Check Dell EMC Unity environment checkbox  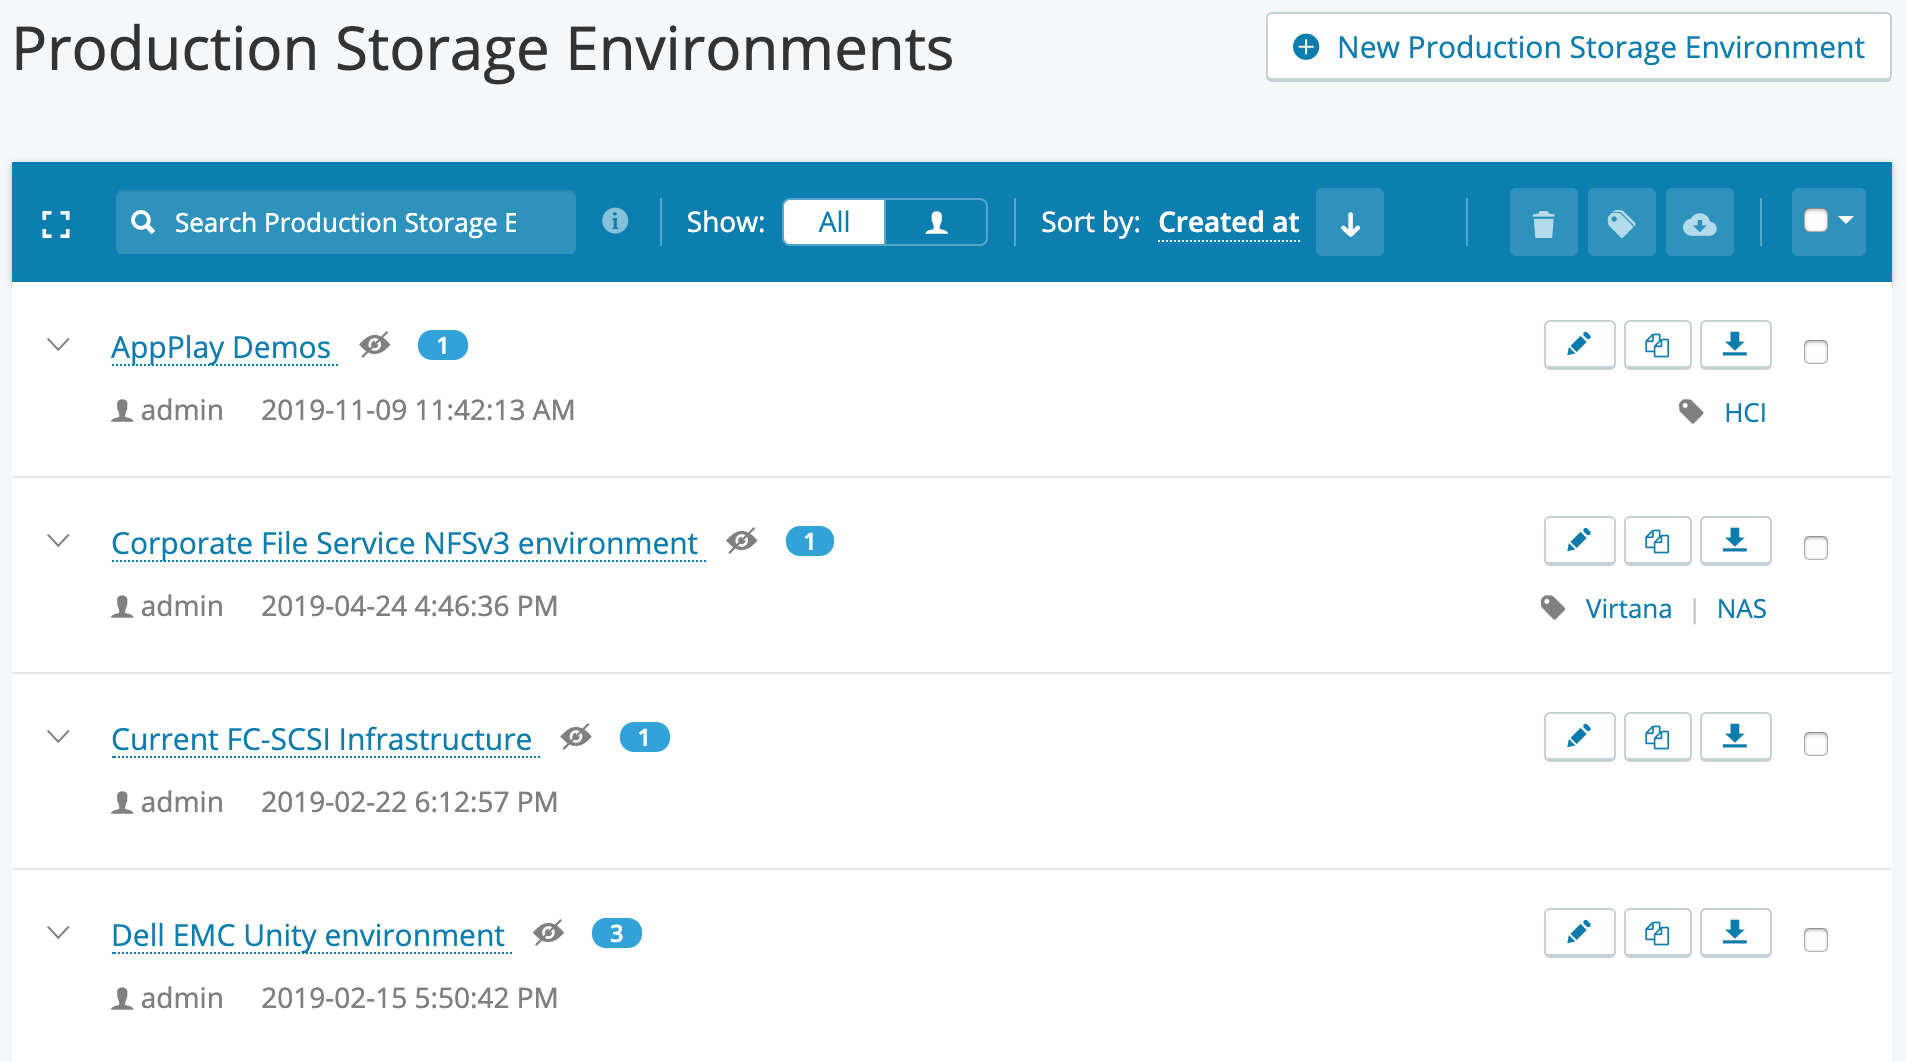[1816, 940]
